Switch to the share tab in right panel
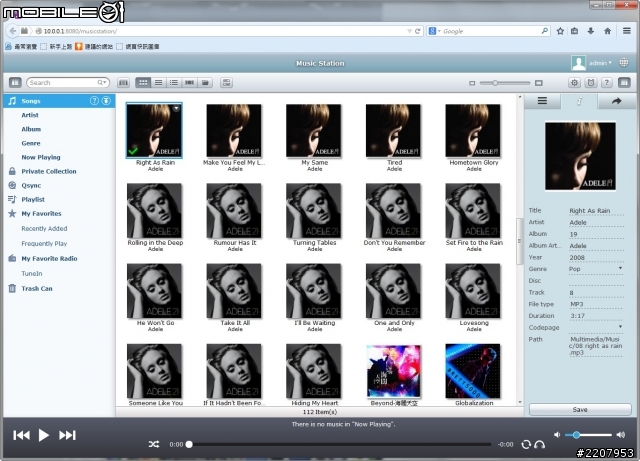 616,101
